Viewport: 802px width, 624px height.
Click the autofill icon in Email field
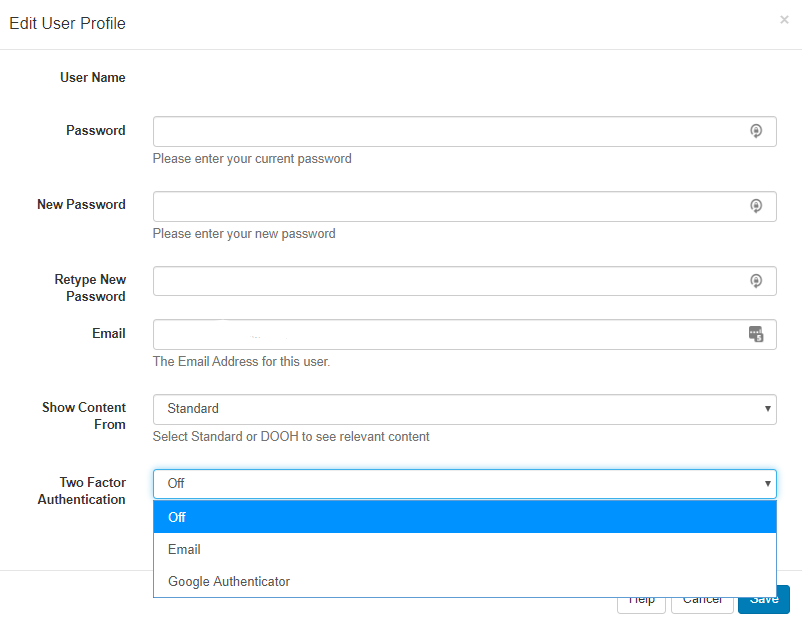pyautogui.click(x=756, y=334)
